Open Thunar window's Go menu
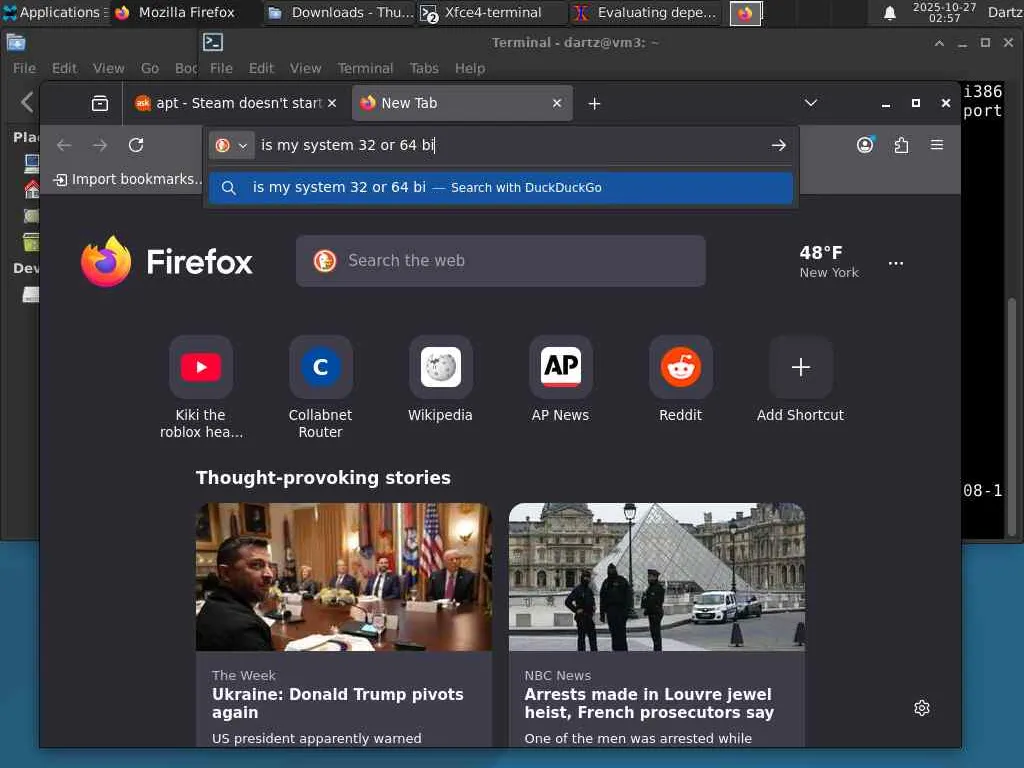The height and width of the screenshot is (768, 1024). (x=150, y=68)
